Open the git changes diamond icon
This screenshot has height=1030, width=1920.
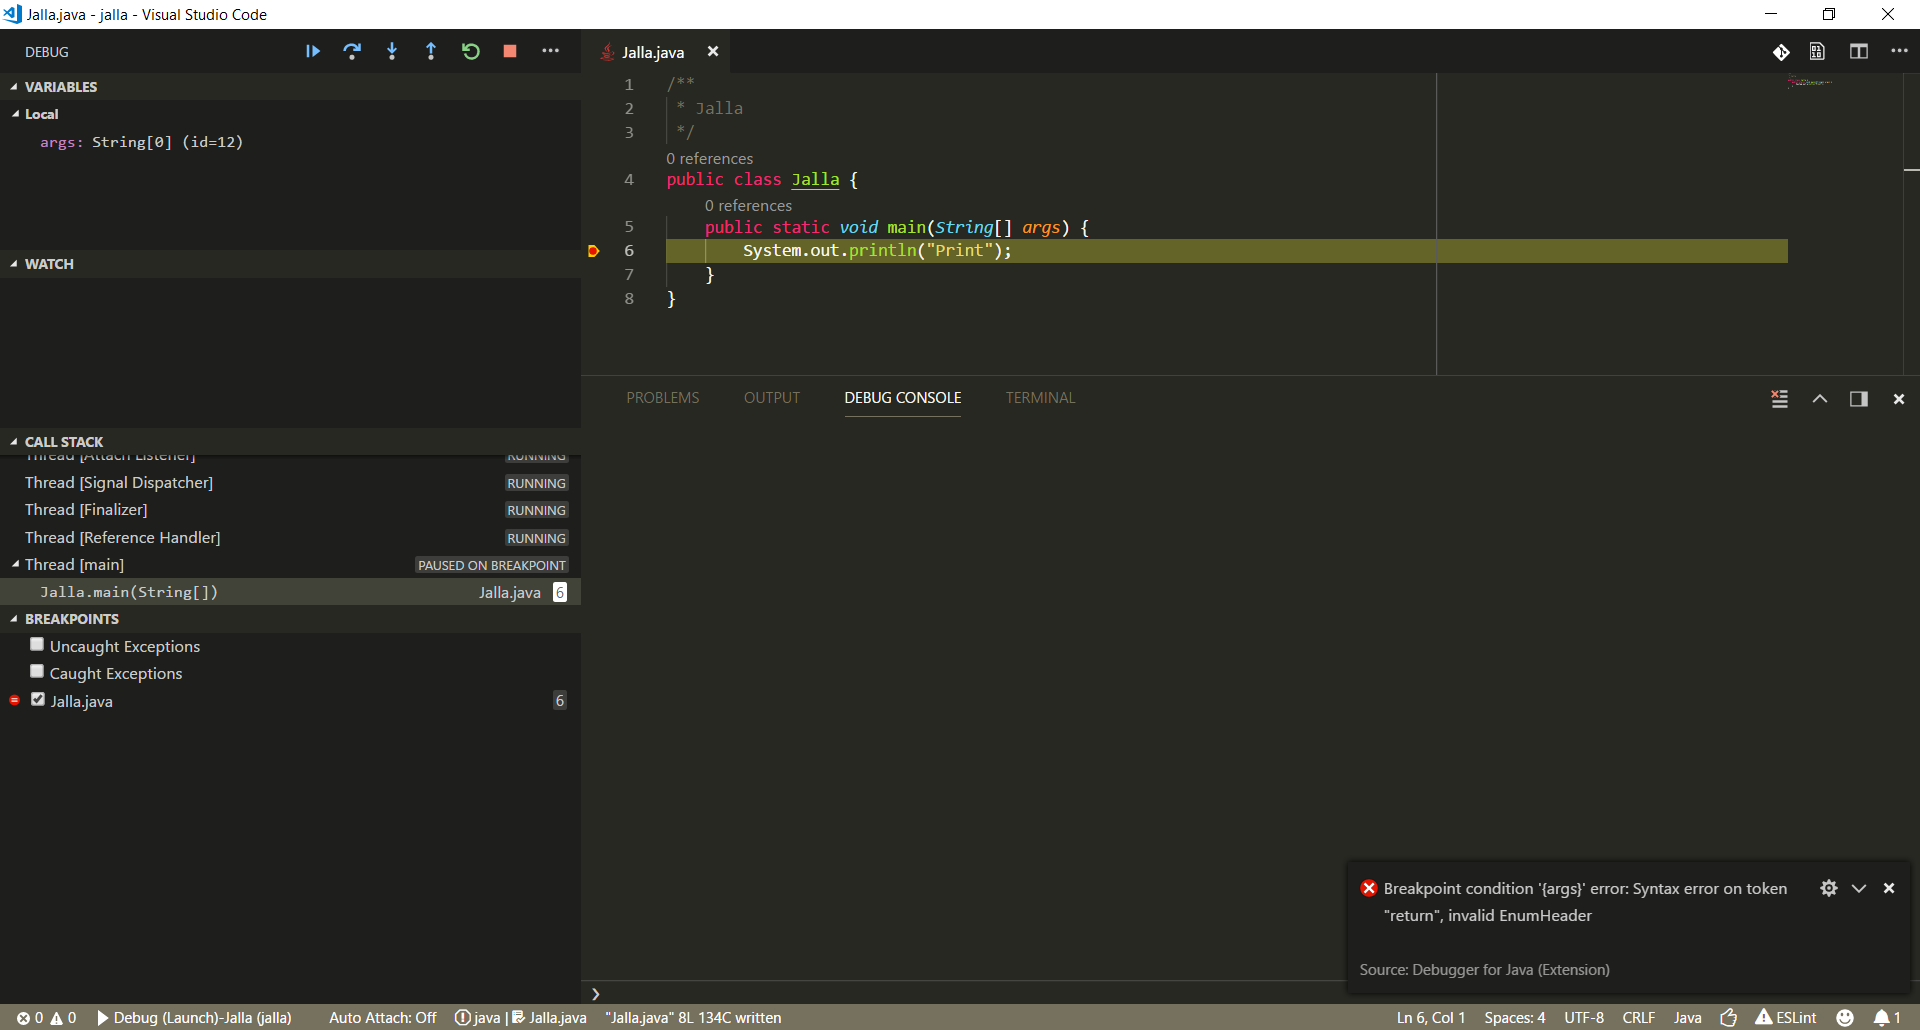click(x=1781, y=52)
